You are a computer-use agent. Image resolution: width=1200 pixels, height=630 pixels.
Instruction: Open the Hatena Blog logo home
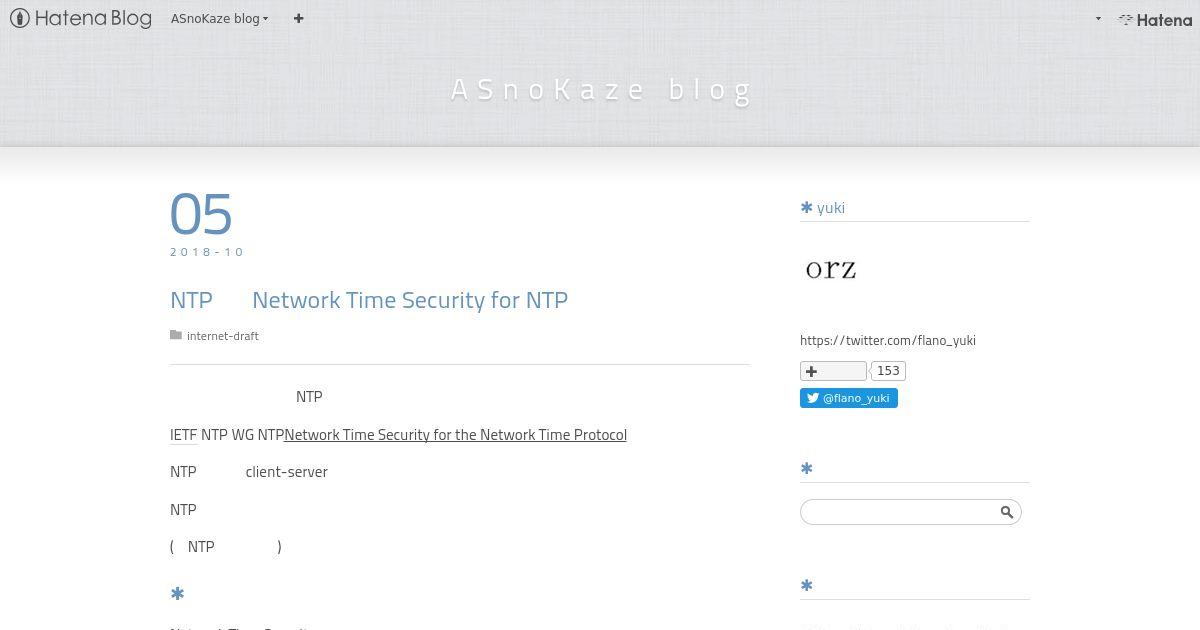point(80,18)
